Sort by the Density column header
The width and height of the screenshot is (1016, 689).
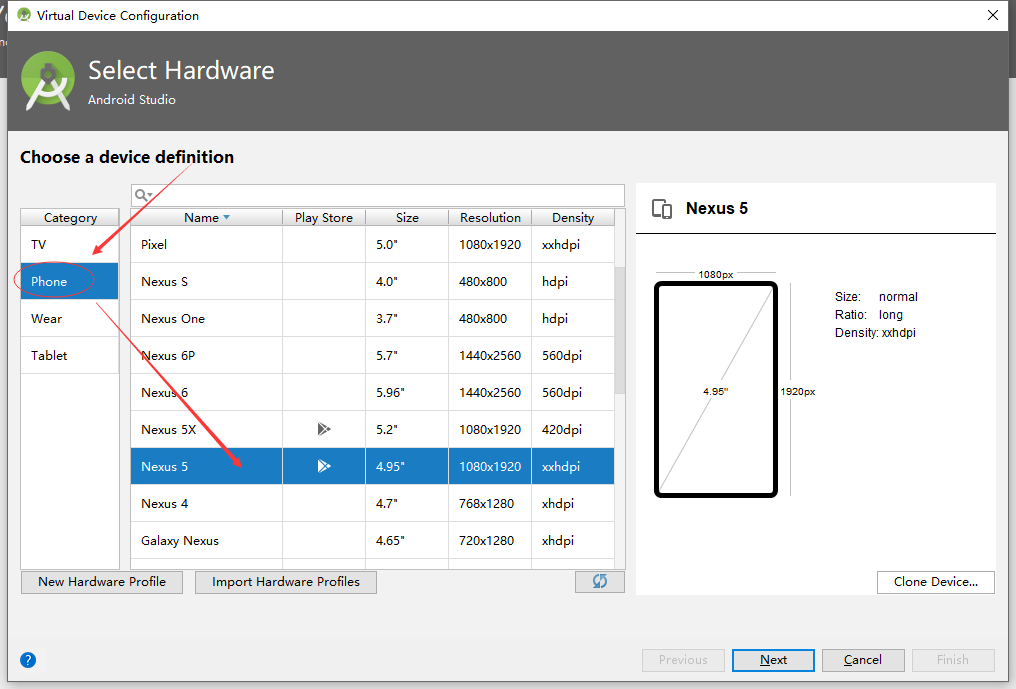pos(573,218)
